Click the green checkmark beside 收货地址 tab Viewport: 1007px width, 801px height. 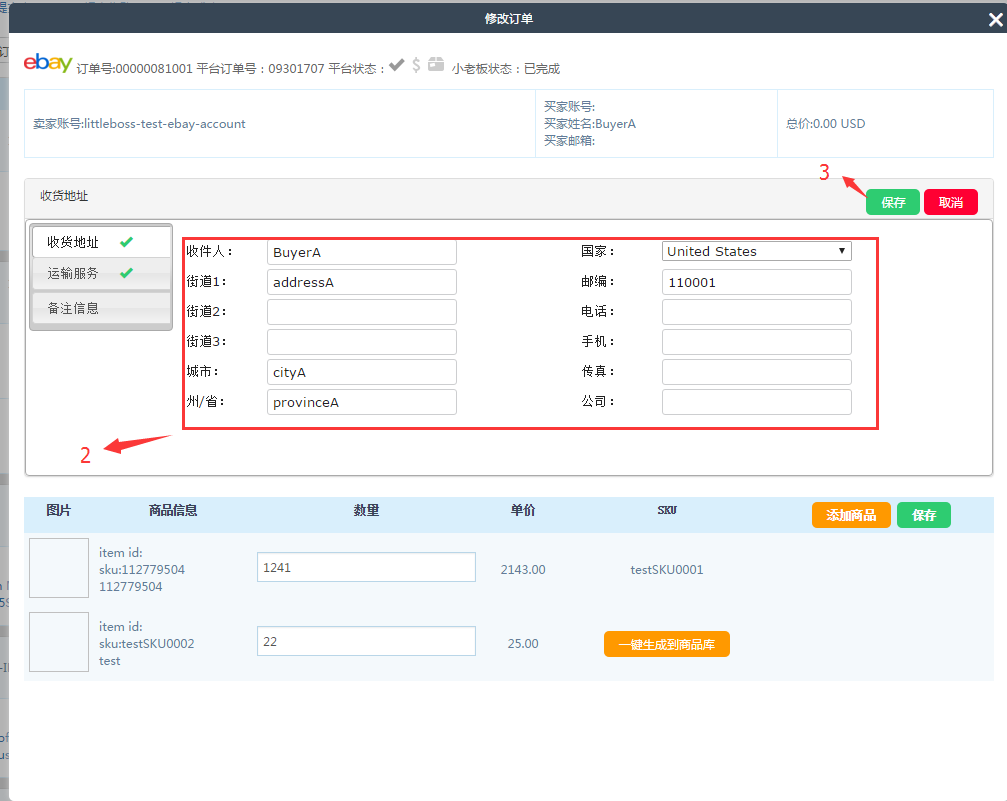[x=126, y=242]
